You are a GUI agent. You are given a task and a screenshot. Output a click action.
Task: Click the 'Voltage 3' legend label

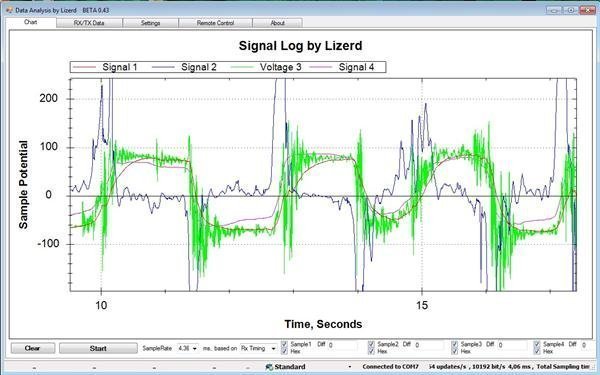pyautogui.click(x=280, y=67)
